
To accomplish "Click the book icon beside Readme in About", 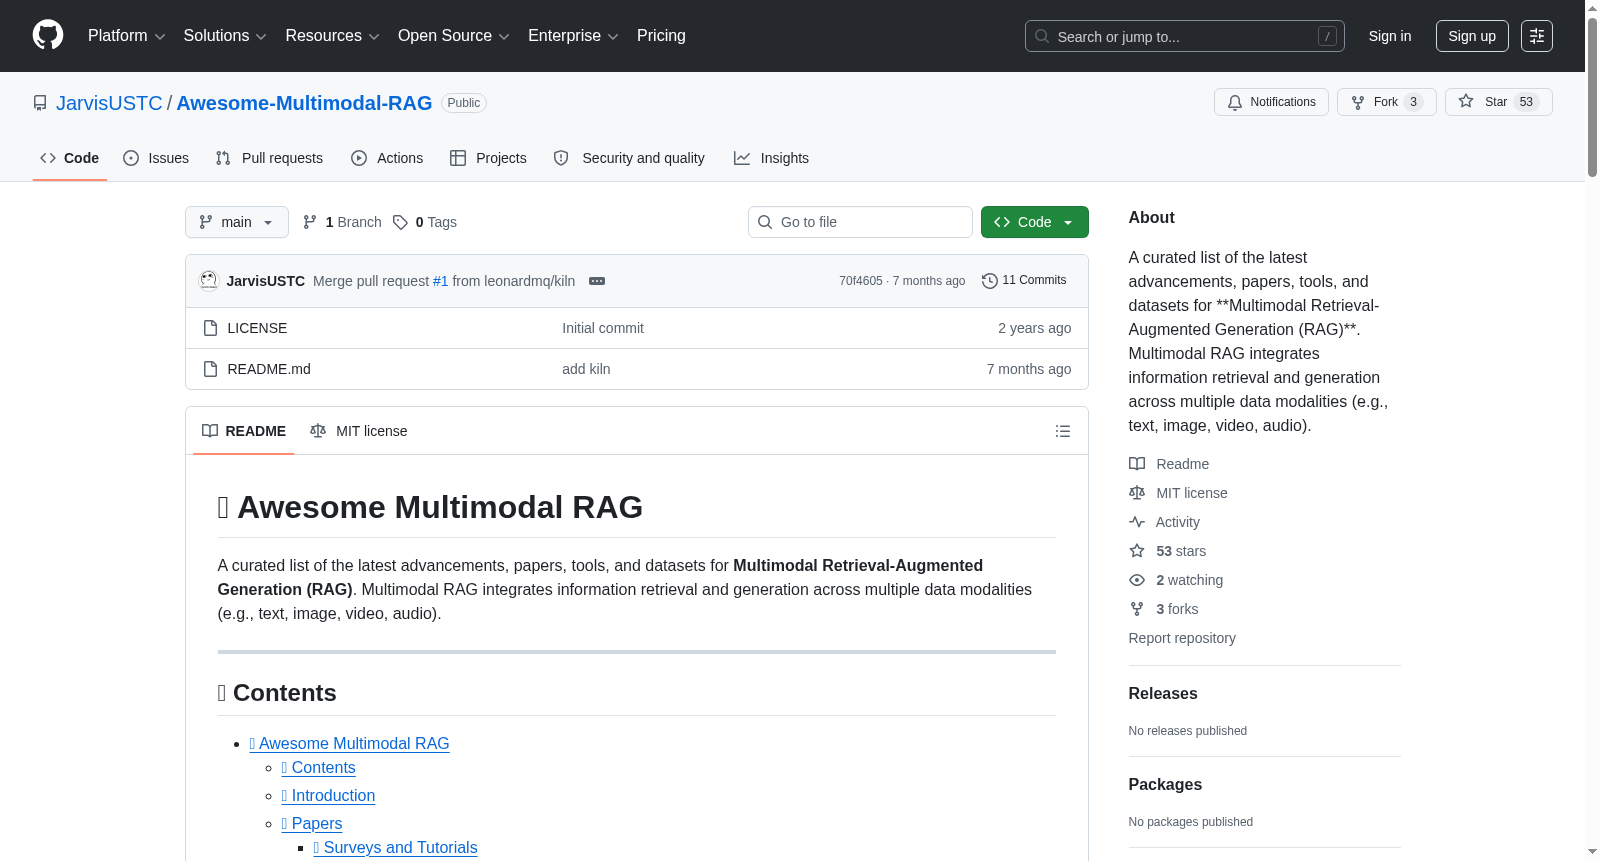I will click(1137, 464).
